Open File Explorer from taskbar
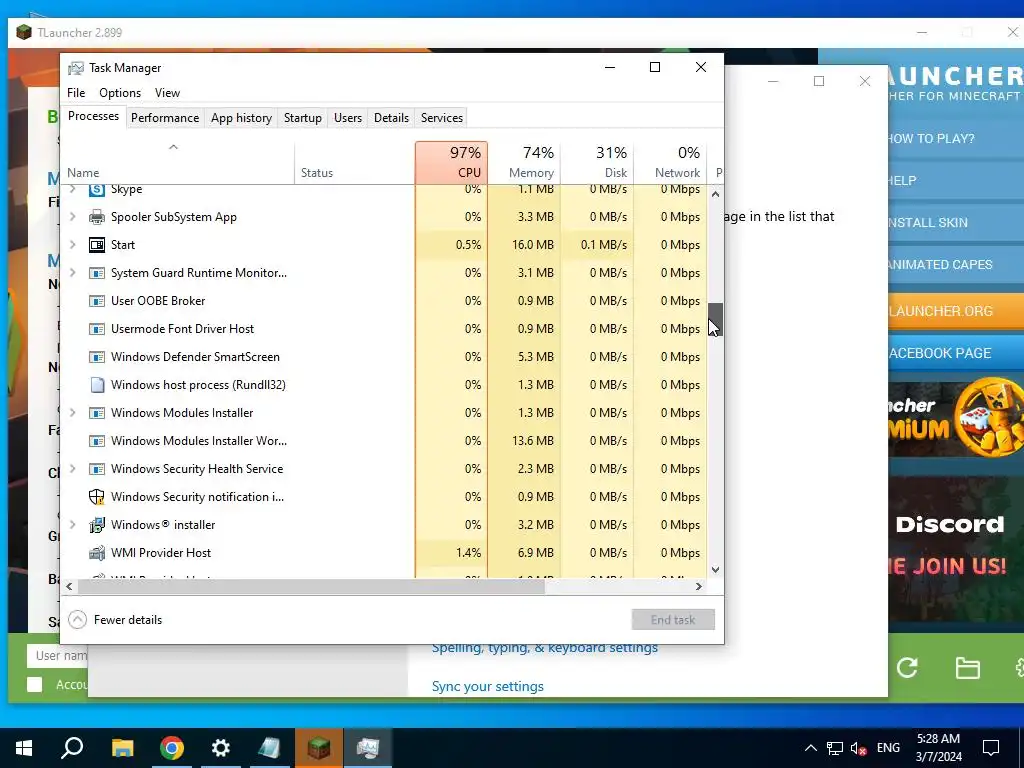Image resolution: width=1024 pixels, height=768 pixels. pos(122,748)
